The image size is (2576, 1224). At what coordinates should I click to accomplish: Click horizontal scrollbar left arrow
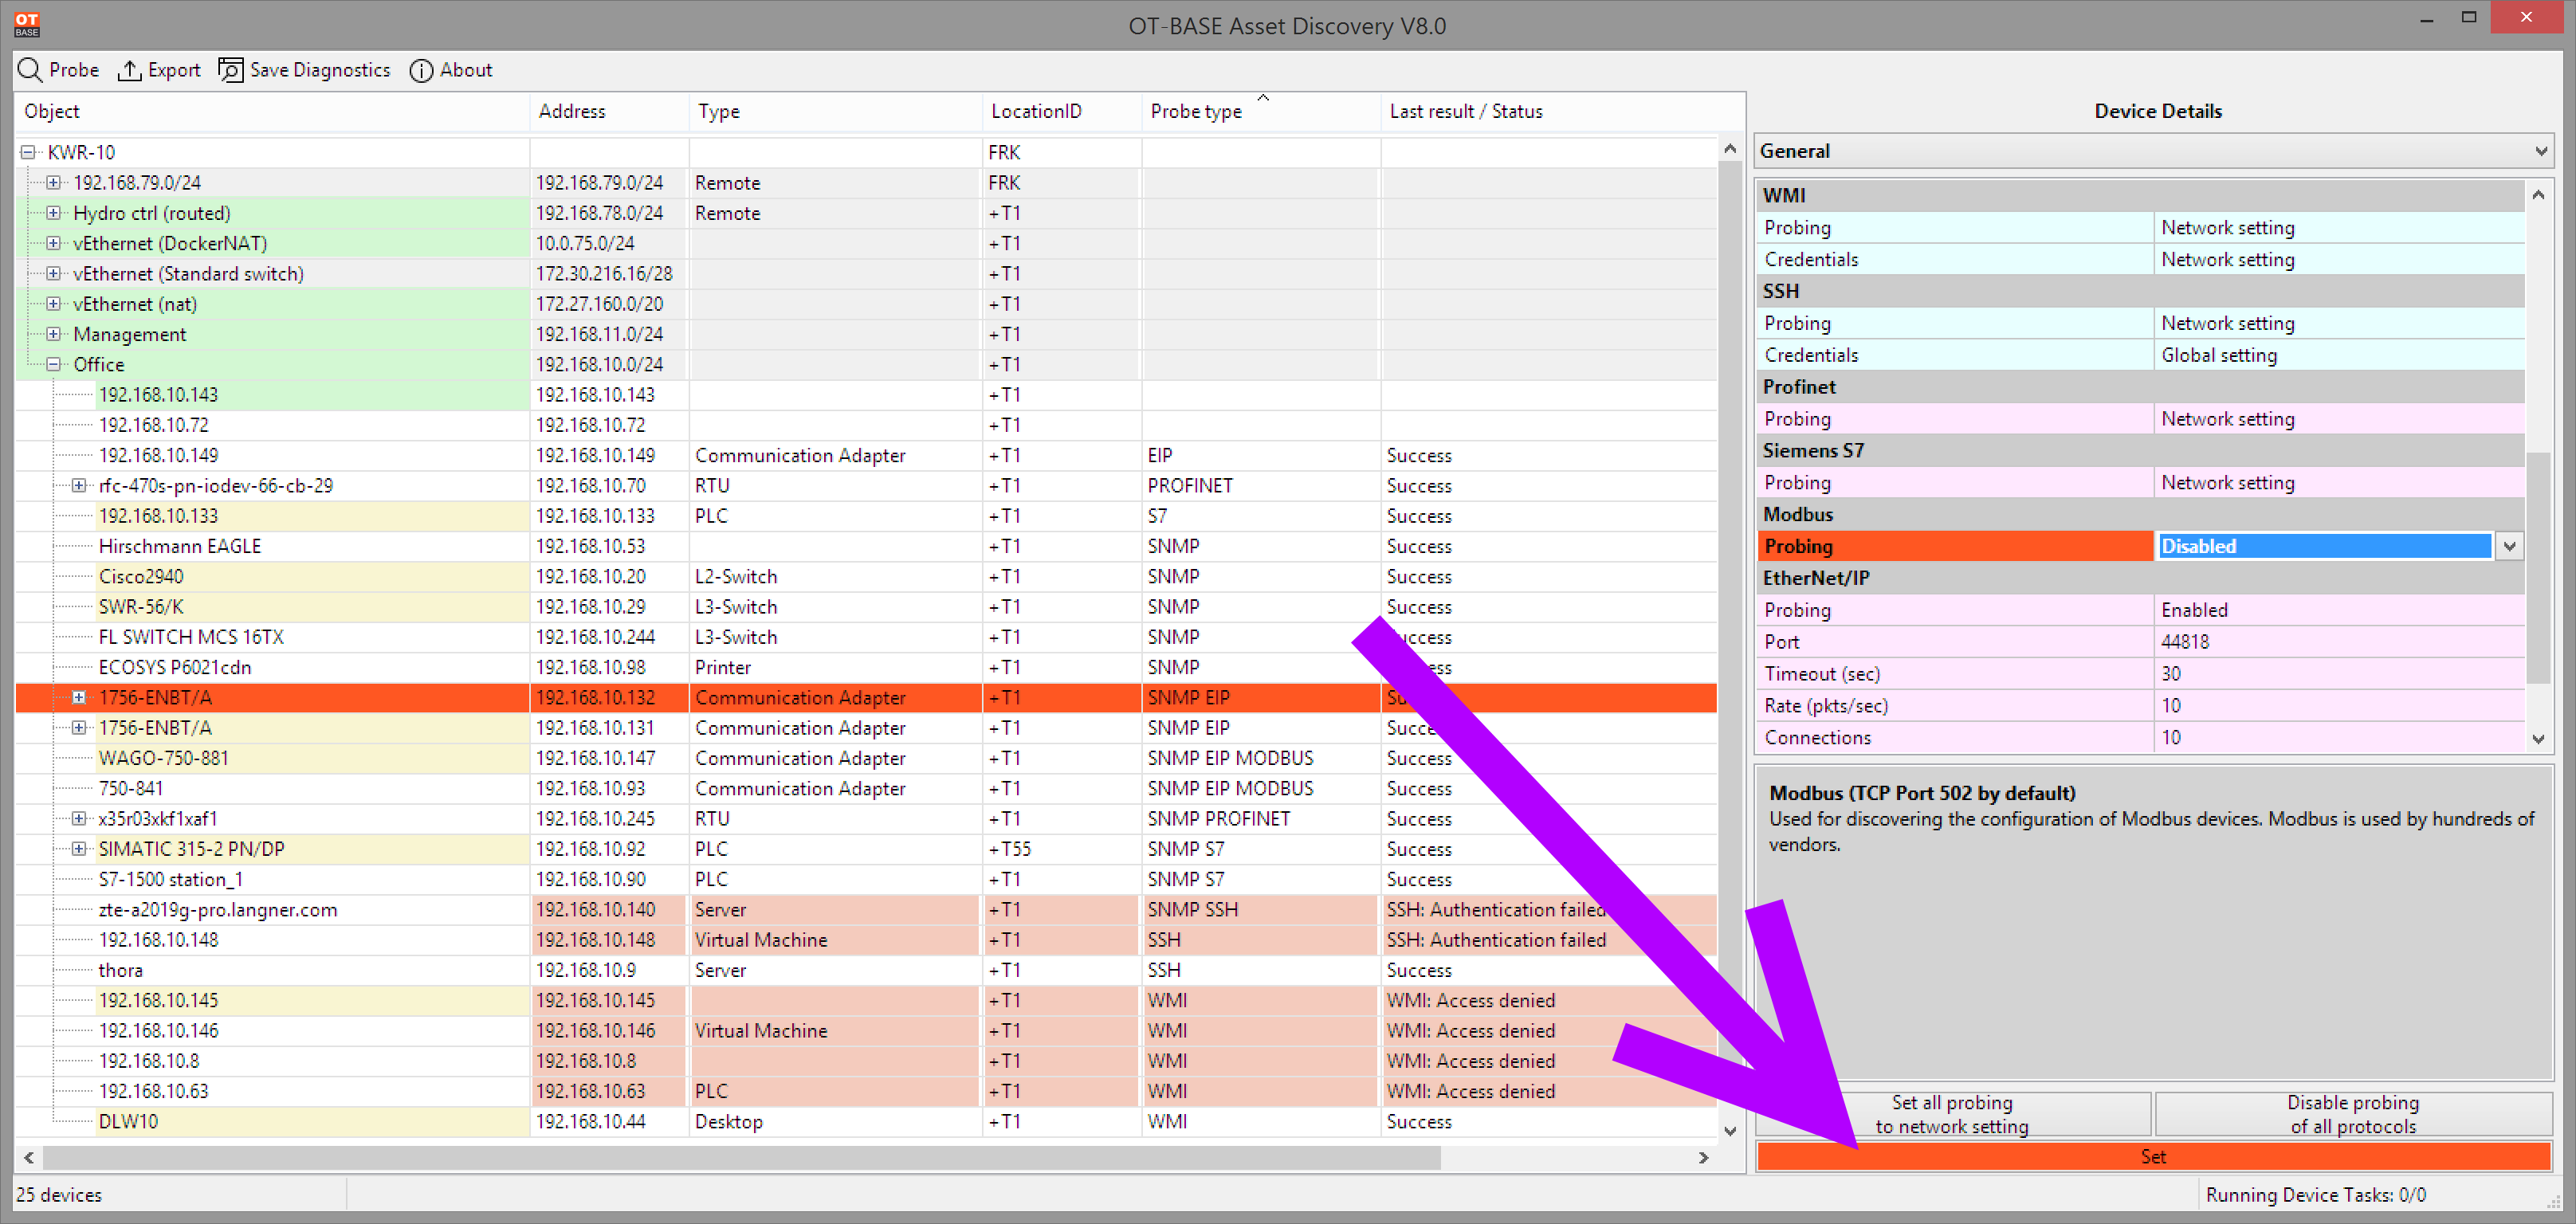click(29, 1157)
